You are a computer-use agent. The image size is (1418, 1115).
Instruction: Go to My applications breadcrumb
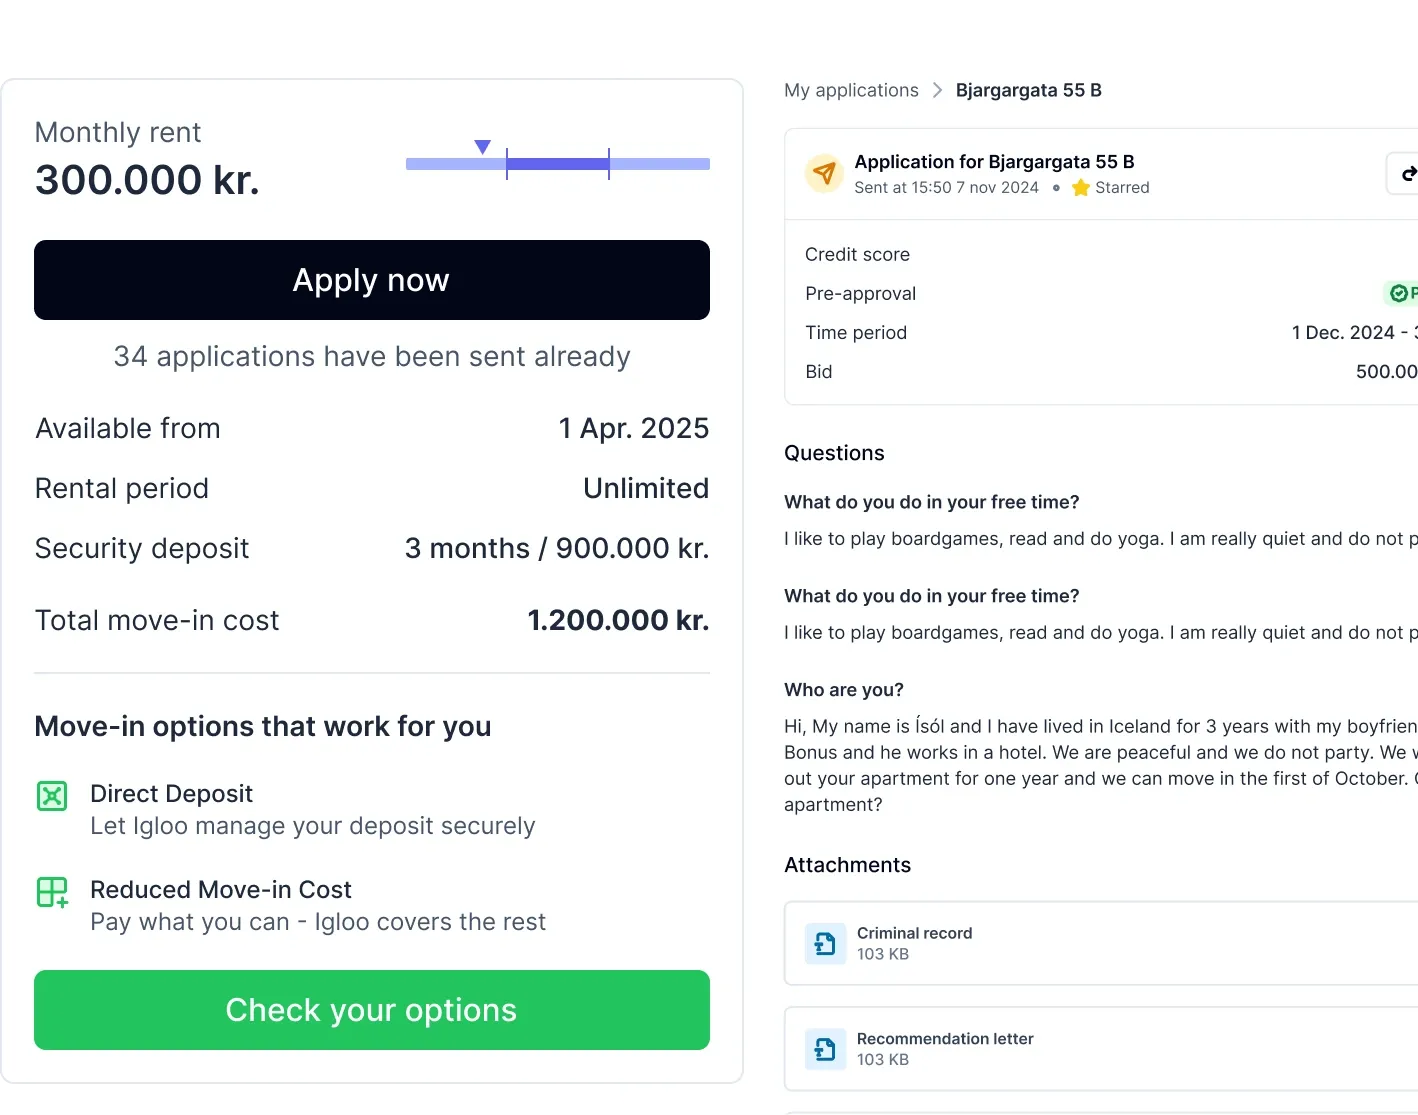point(851,90)
